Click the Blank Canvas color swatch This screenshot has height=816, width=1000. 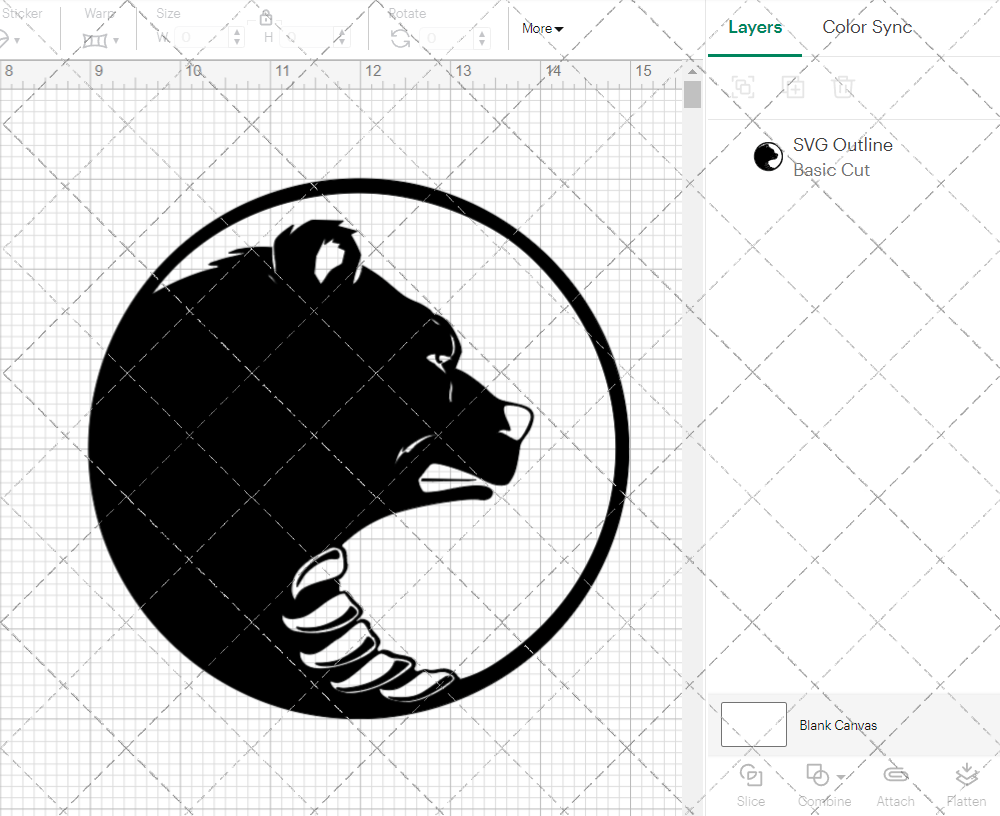(x=753, y=724)
